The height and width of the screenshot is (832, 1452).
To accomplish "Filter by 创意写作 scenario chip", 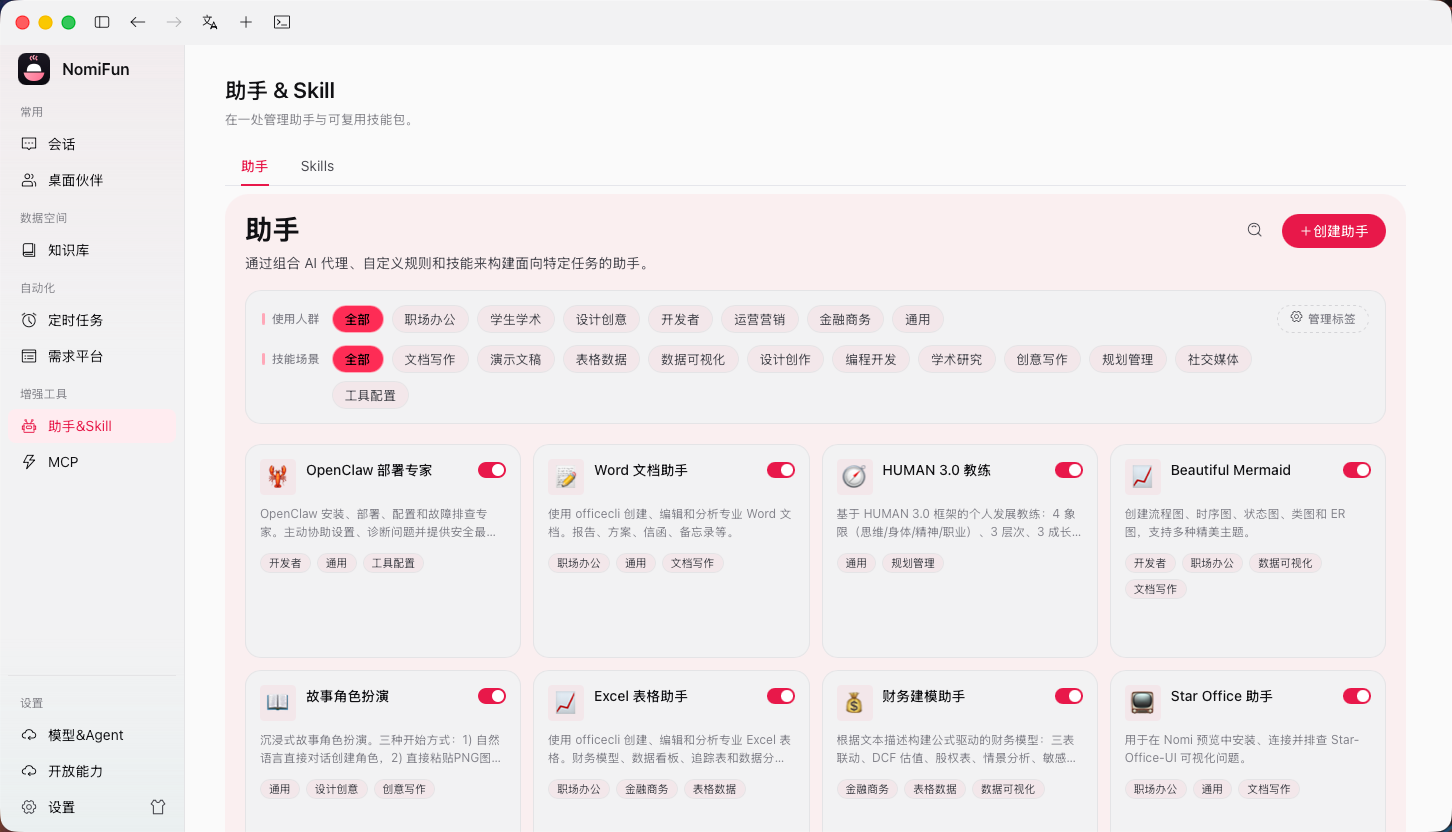I will point(1042,359).
